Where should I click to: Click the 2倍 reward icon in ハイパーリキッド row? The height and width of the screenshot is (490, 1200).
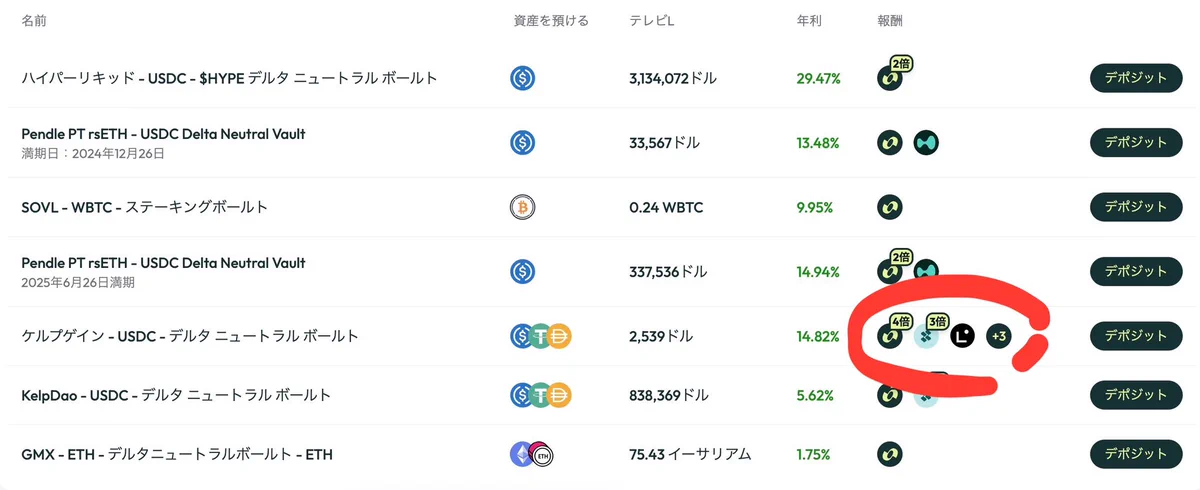point(890,78)
